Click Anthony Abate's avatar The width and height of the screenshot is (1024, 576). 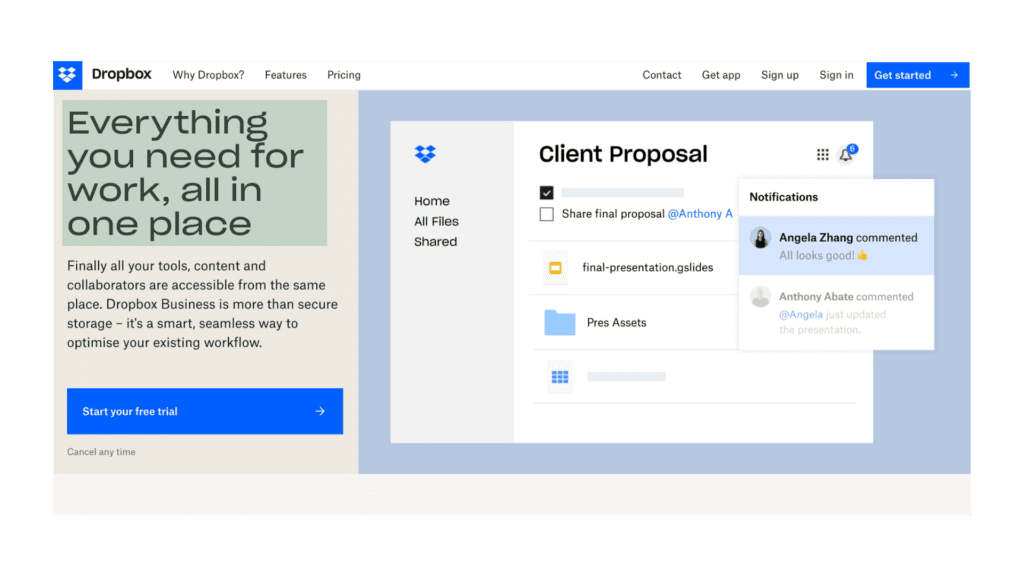click(x=760, y=296)
